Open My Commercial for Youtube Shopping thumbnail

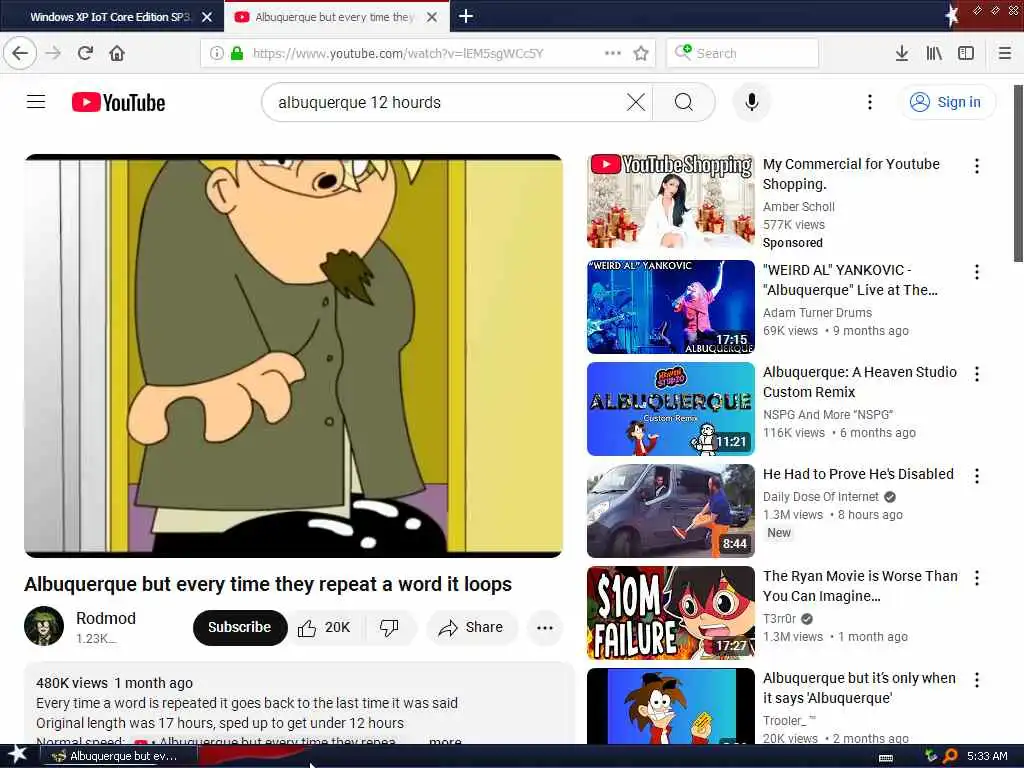(671, 200)
